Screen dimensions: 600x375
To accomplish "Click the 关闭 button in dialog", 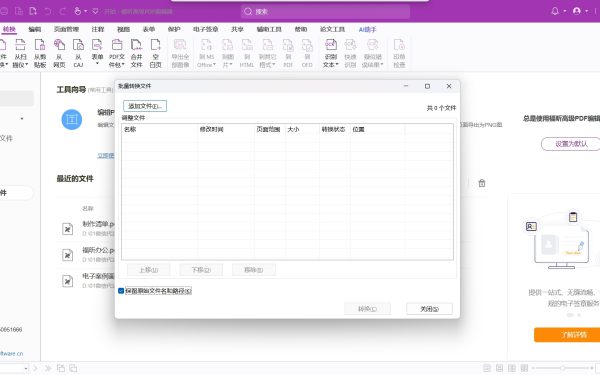I will [x=429, y=309].
